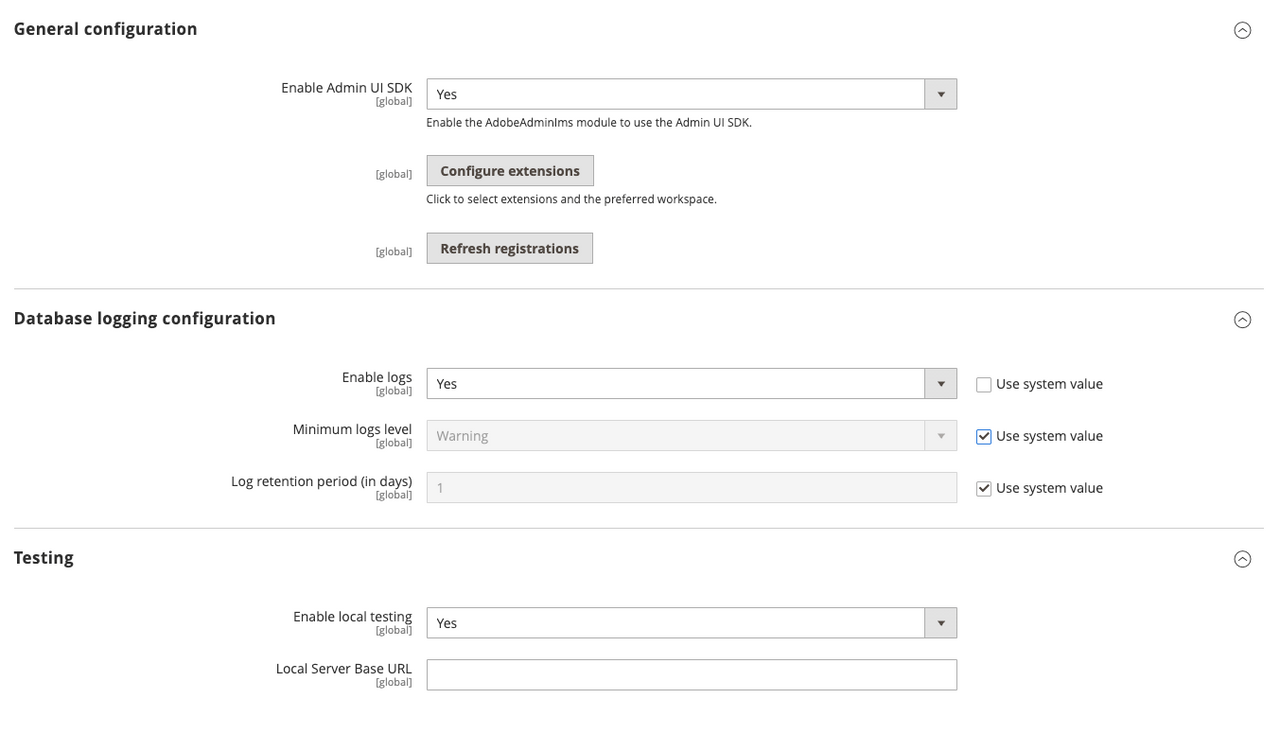Click the Testing section heading
The height and width of the screenshot is (731, 1280).
click(43, 557)
